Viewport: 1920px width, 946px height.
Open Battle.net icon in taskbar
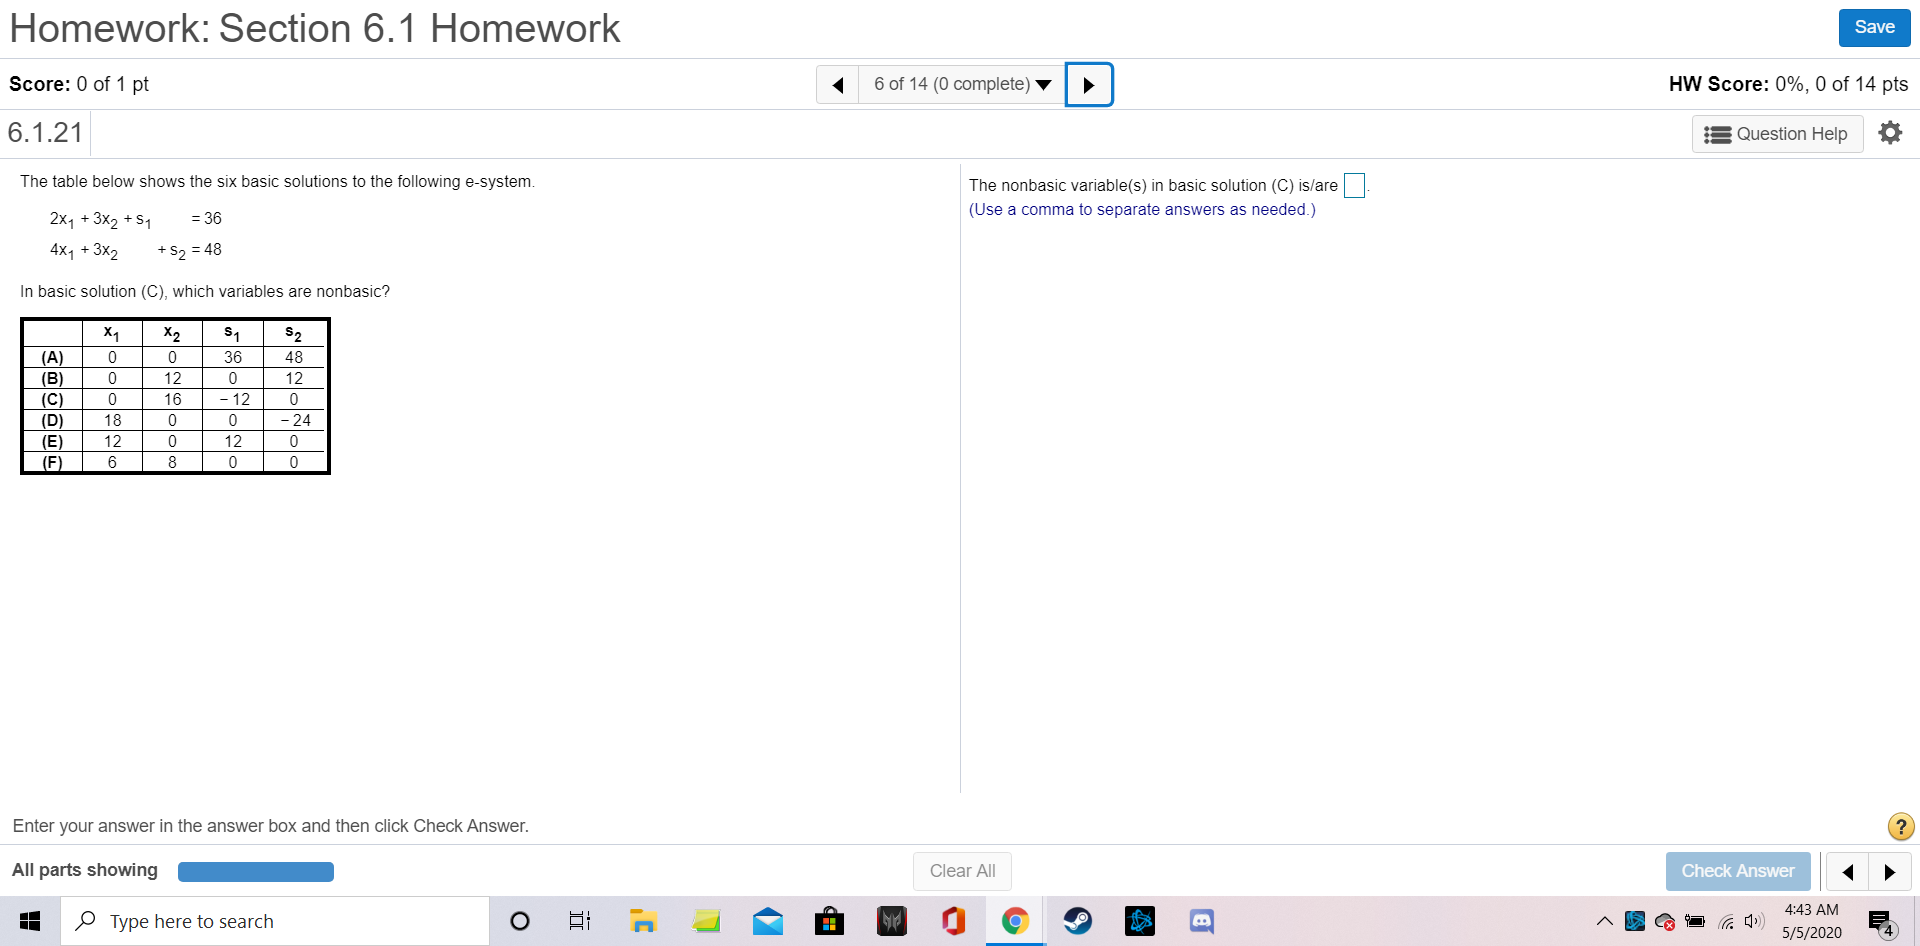(x=1140, y=921)
